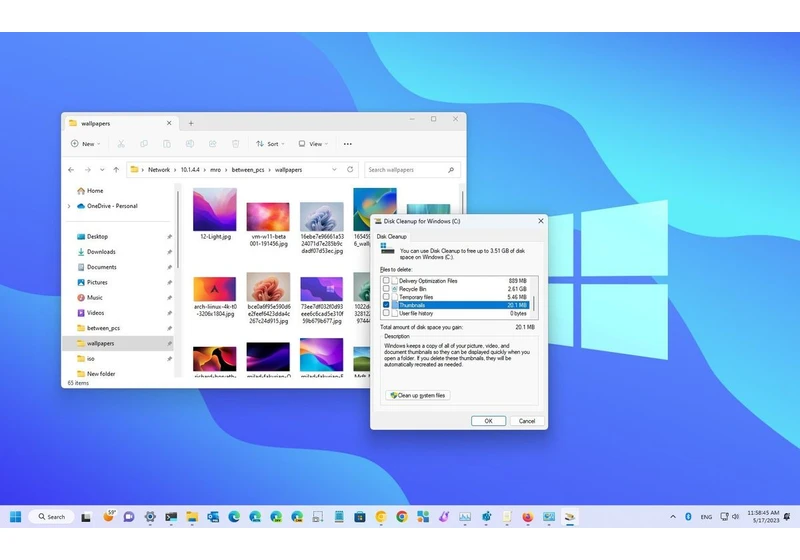Open the New dropdown in Explorer toolbar
Viewport: 800px width, 560px height.
click(x=86, y=144)
